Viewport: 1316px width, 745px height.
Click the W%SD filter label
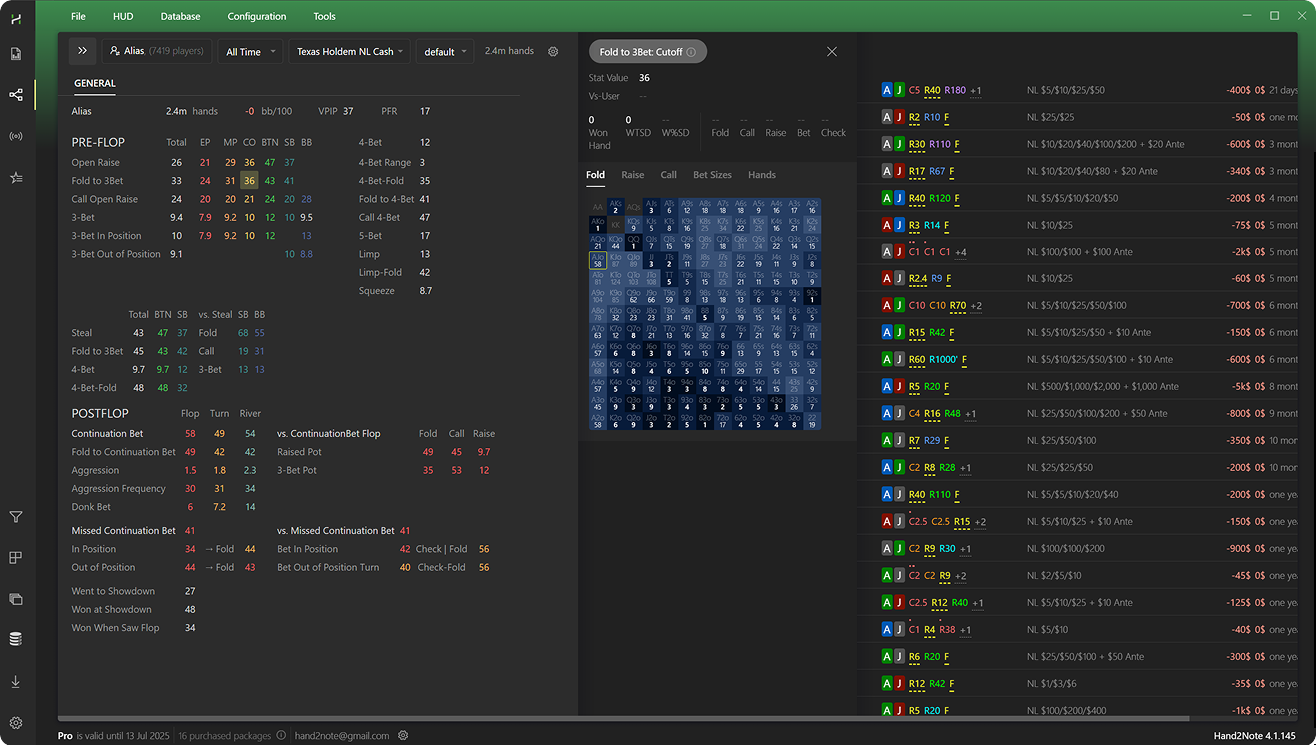[x=676, y=132]
